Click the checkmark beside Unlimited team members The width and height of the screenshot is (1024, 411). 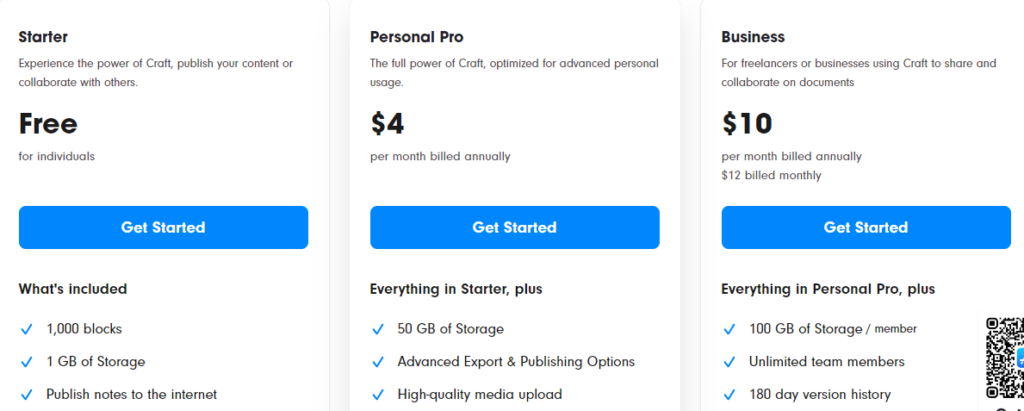click(729, 362)
